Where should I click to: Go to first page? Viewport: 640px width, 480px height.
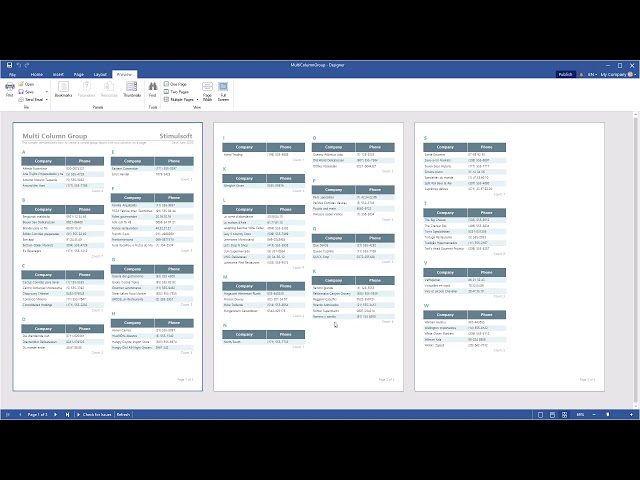click(x=8, y=414)
